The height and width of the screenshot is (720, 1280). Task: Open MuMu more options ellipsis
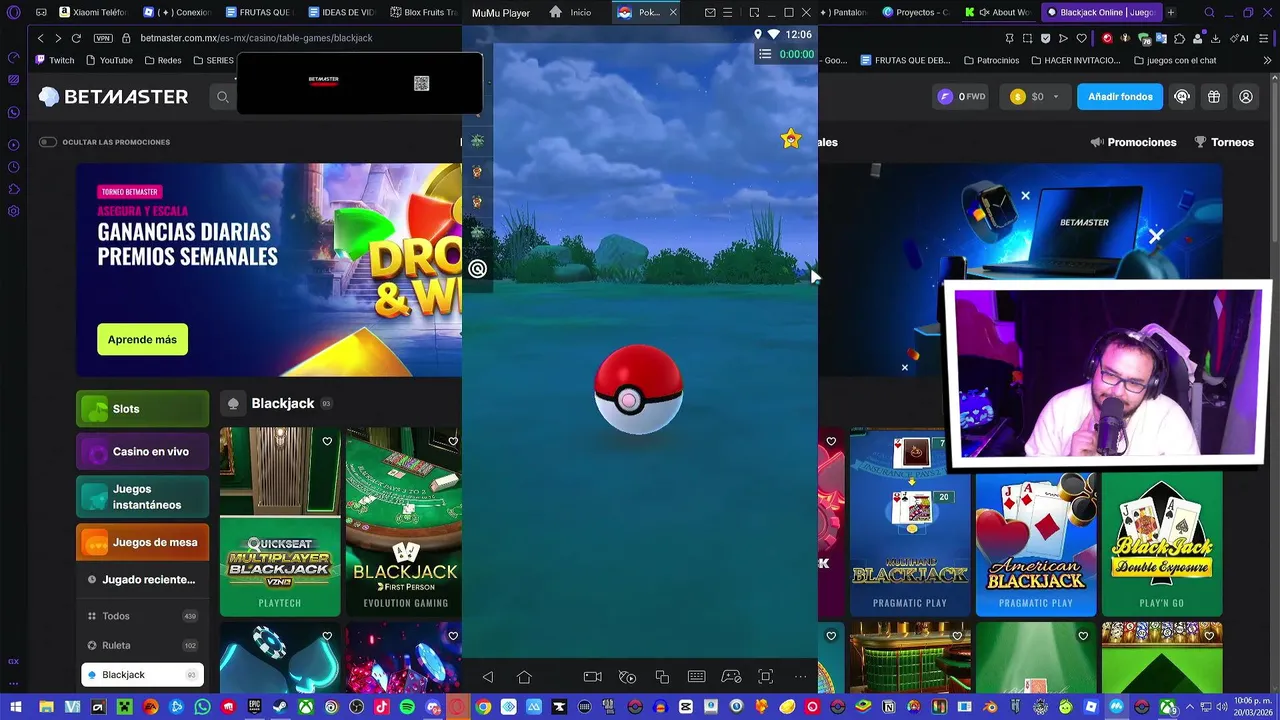800,677
